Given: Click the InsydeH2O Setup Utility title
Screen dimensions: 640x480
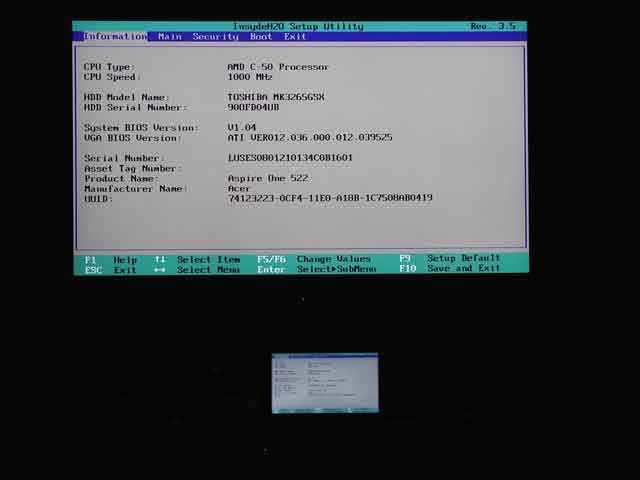Looking at the screenshot, I should pos(298,27).
